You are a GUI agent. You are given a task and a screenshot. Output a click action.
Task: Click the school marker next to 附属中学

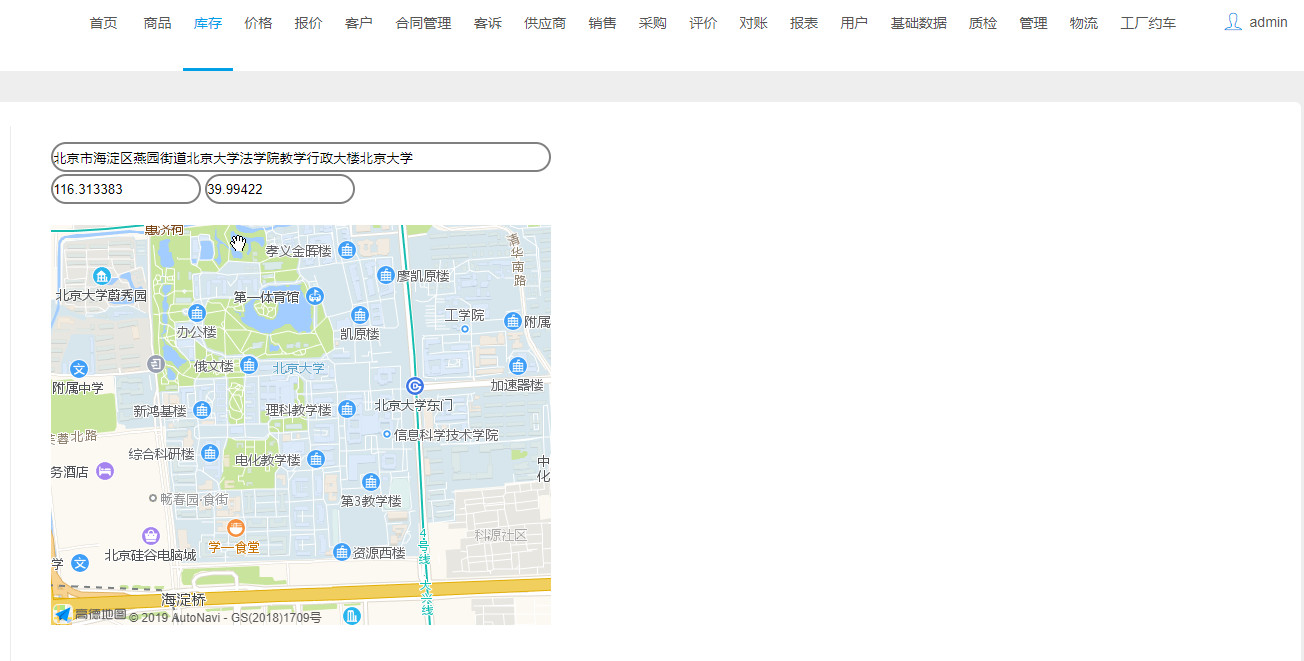pos(79,368)
